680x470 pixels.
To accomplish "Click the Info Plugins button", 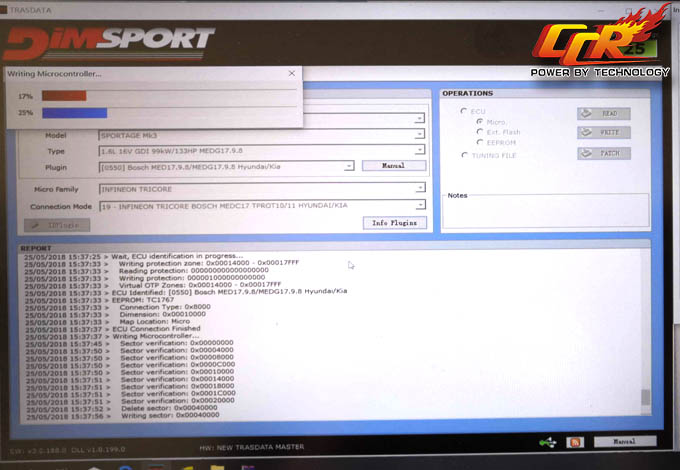I will tap(395, 223).
